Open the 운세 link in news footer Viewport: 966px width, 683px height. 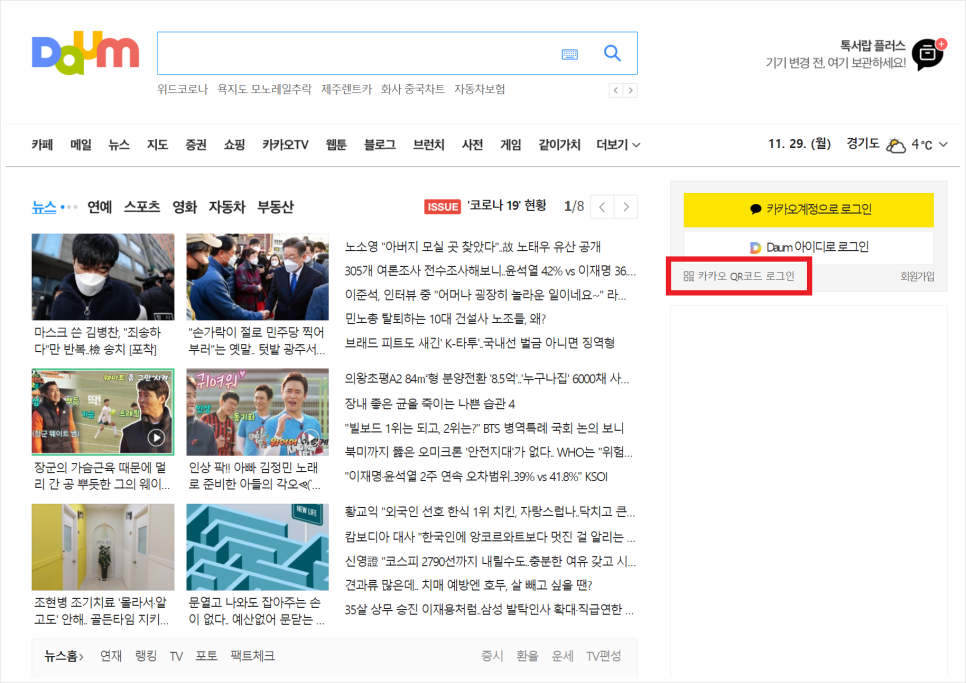click(x=562, y=656)
